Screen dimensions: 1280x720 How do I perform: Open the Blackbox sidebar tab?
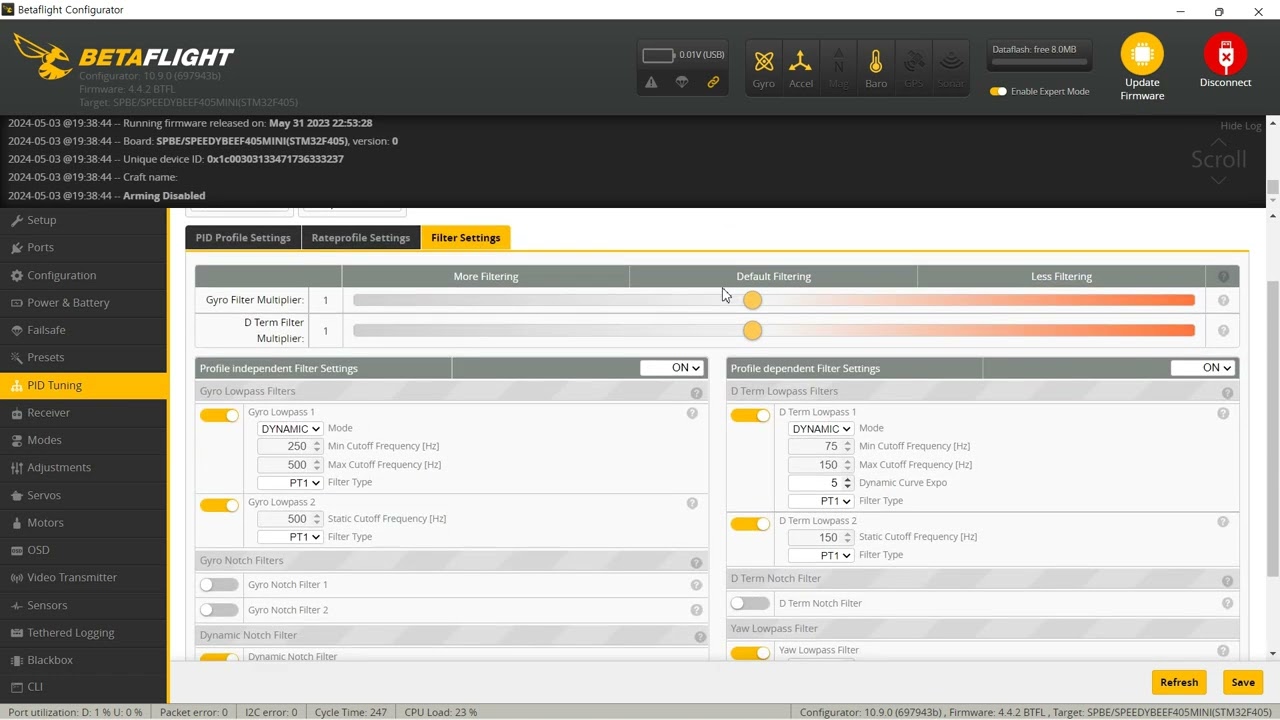[84, 660]
